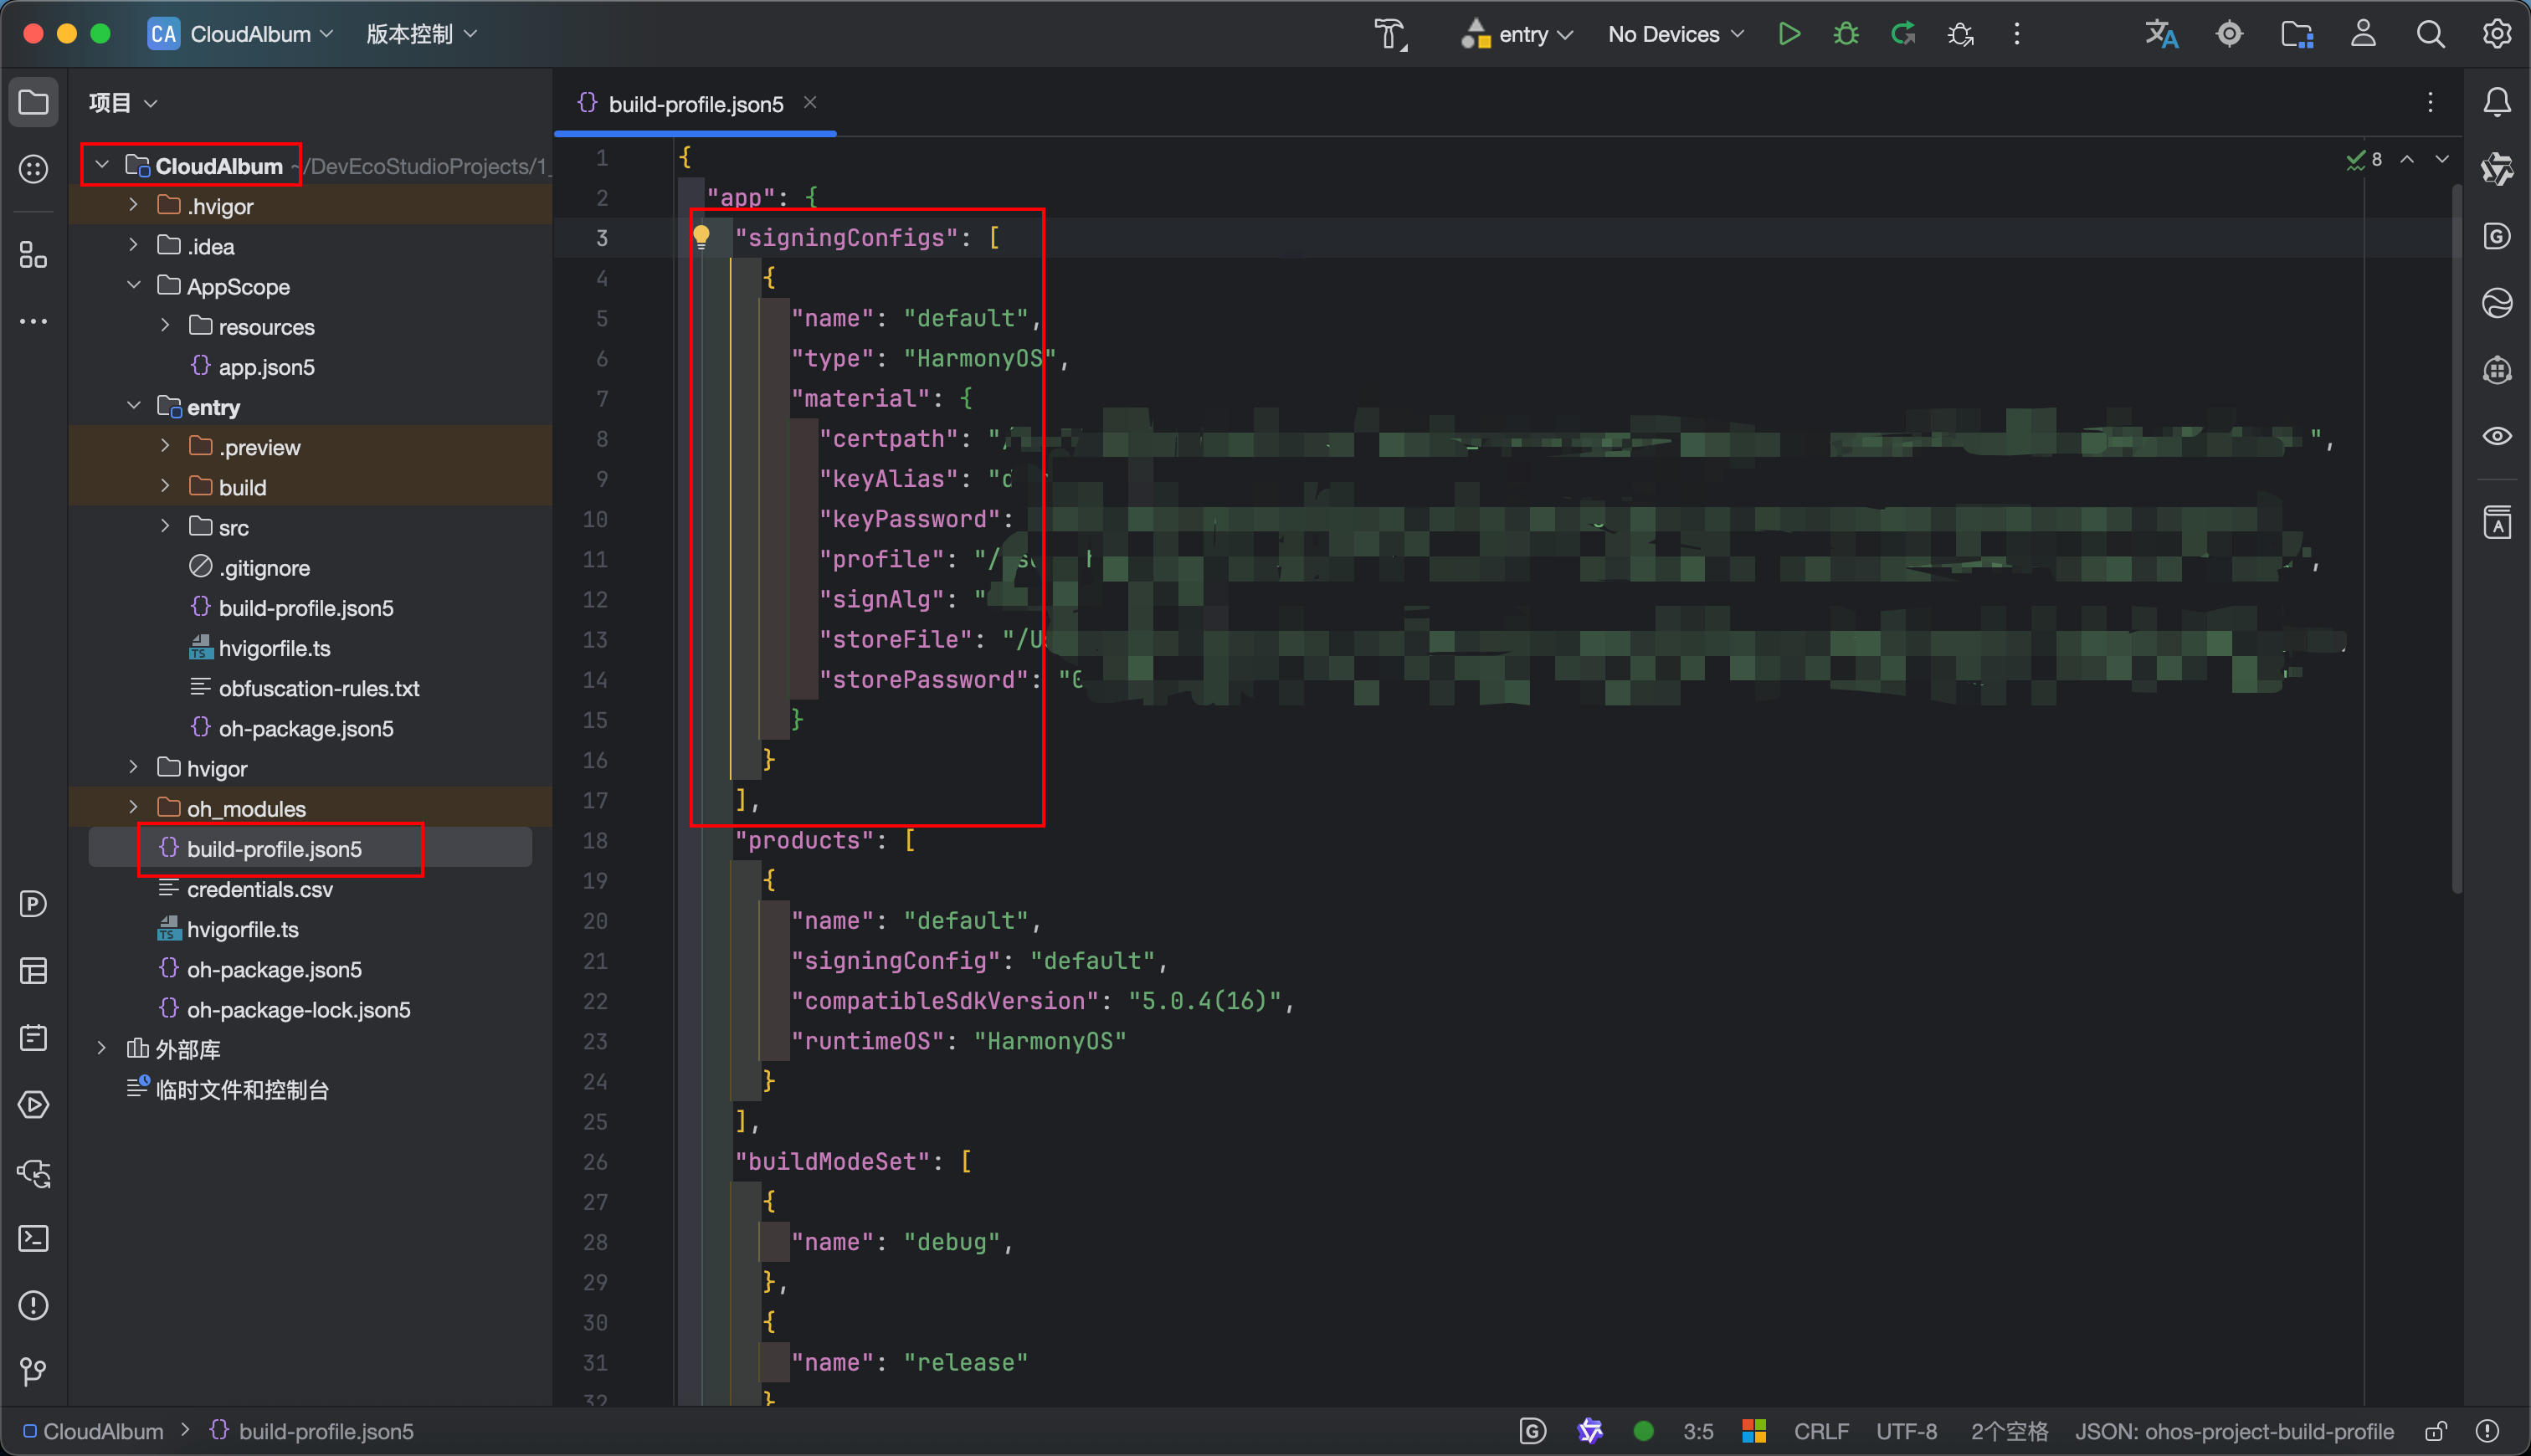The height and width of the screenshot is (1456, 2531).
Task: Click the Debug bug icon
Action: tap(1846, 34)
